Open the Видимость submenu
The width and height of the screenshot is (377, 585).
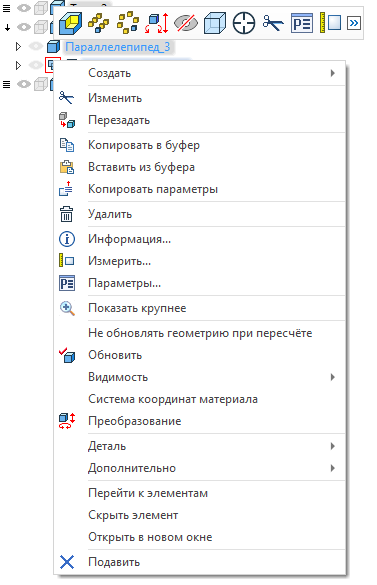[x=200, y=377]
